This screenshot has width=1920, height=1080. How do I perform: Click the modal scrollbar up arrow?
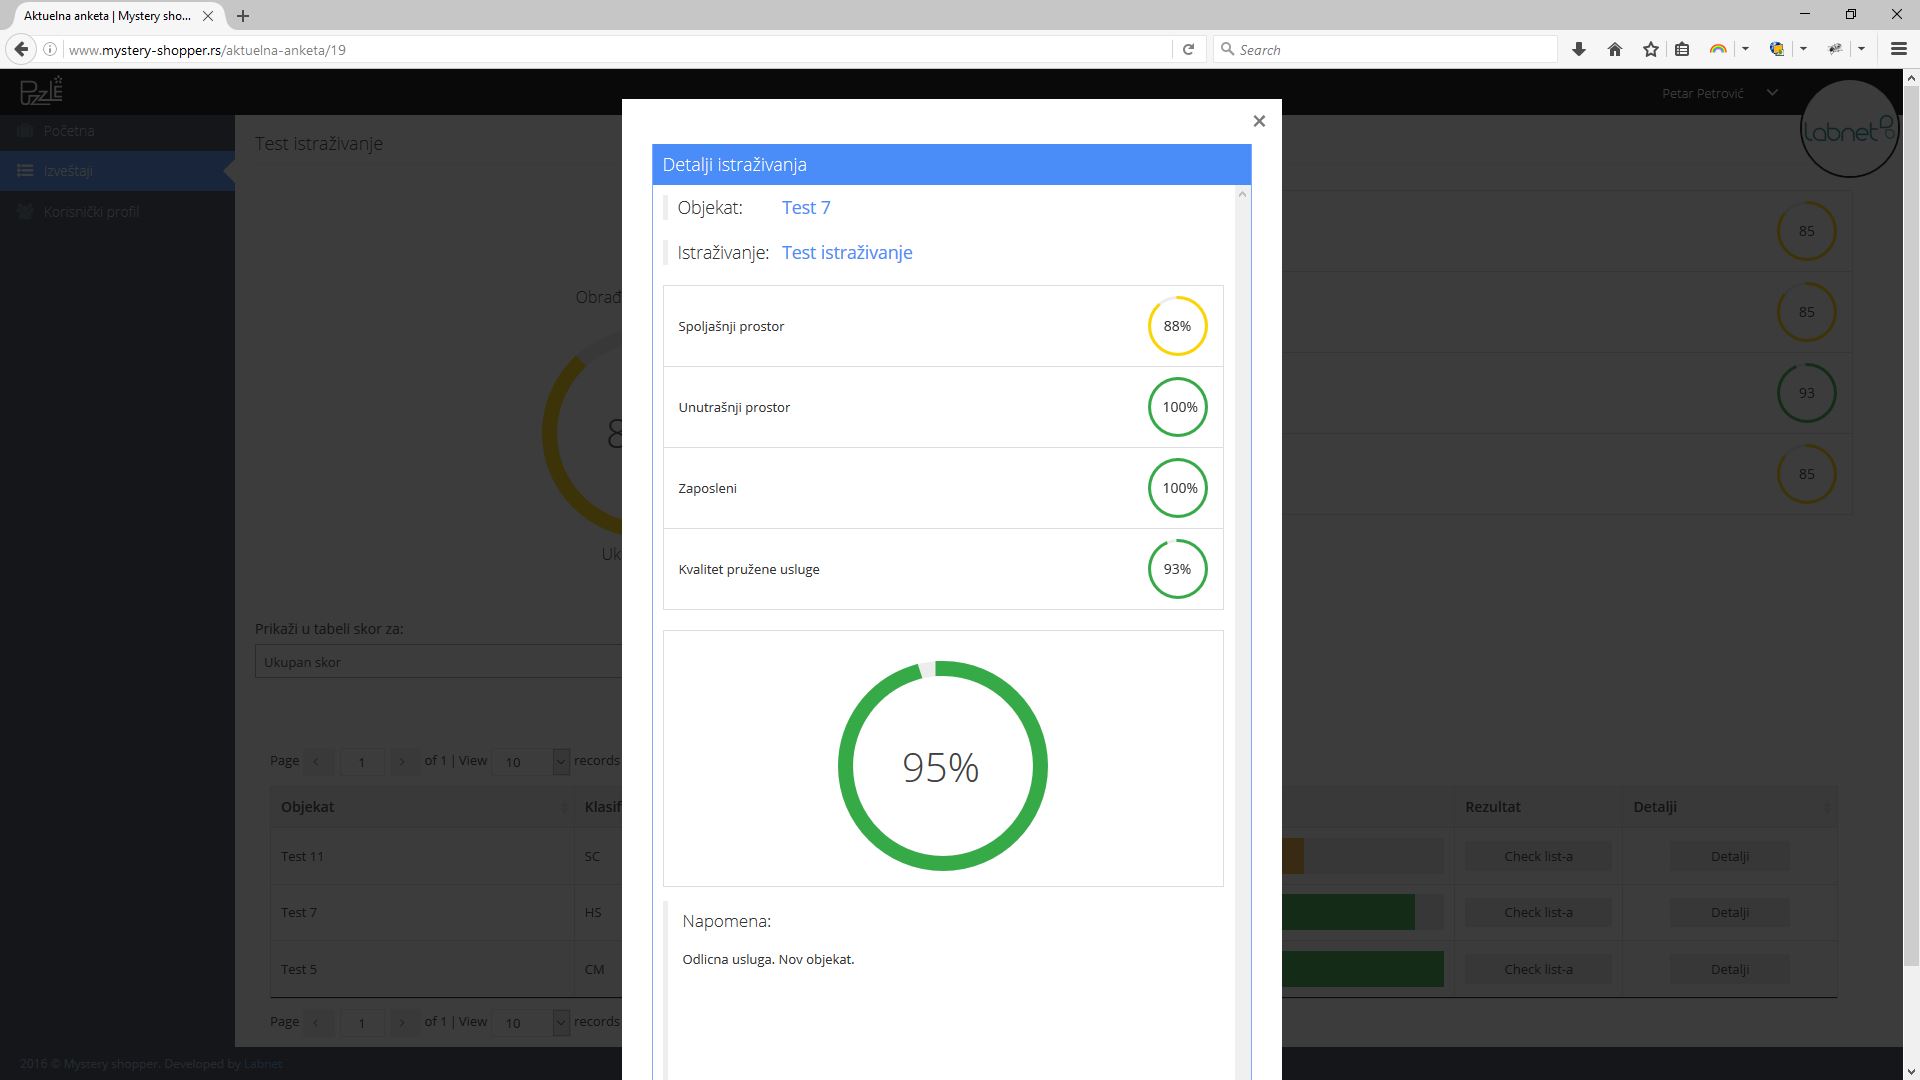pos(1242,194)
